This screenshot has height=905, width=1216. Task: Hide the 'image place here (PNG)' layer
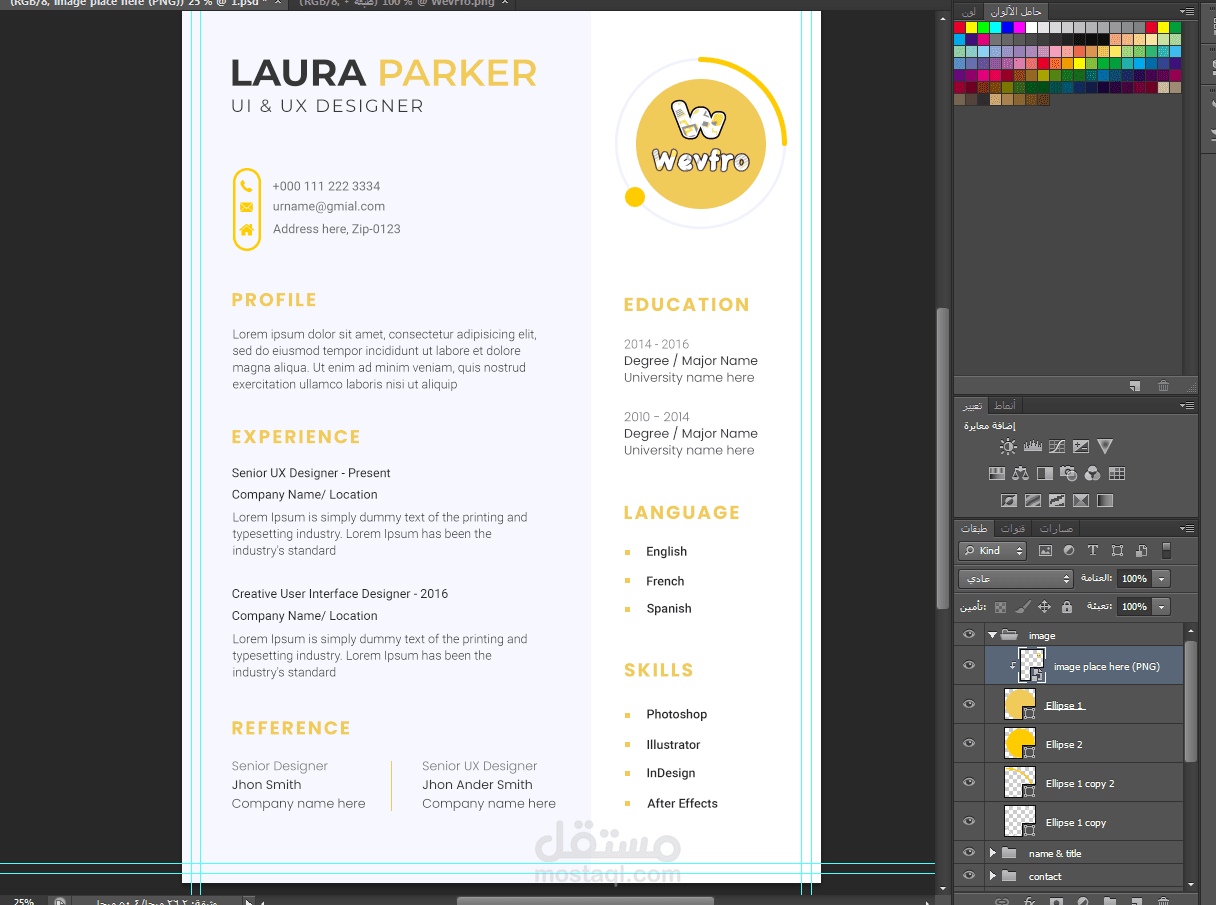[968, 665]
